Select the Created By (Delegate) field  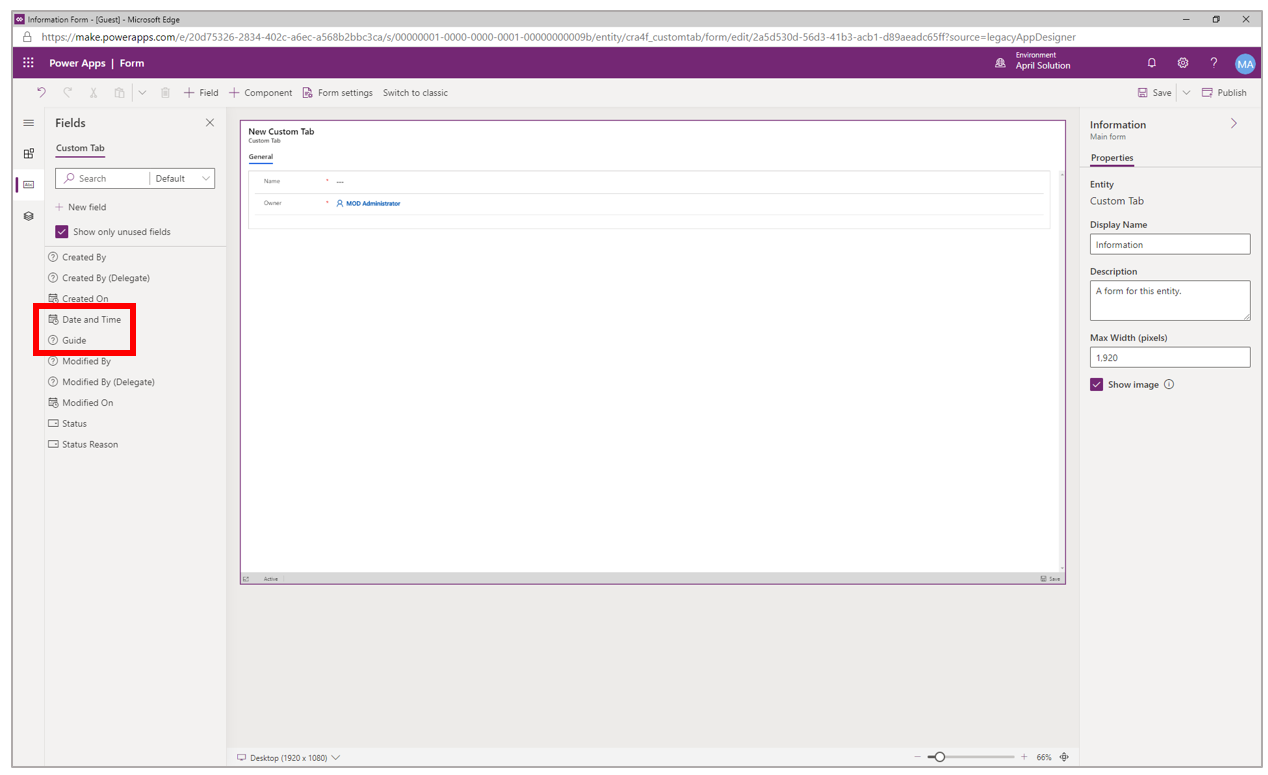coord(99,278)
